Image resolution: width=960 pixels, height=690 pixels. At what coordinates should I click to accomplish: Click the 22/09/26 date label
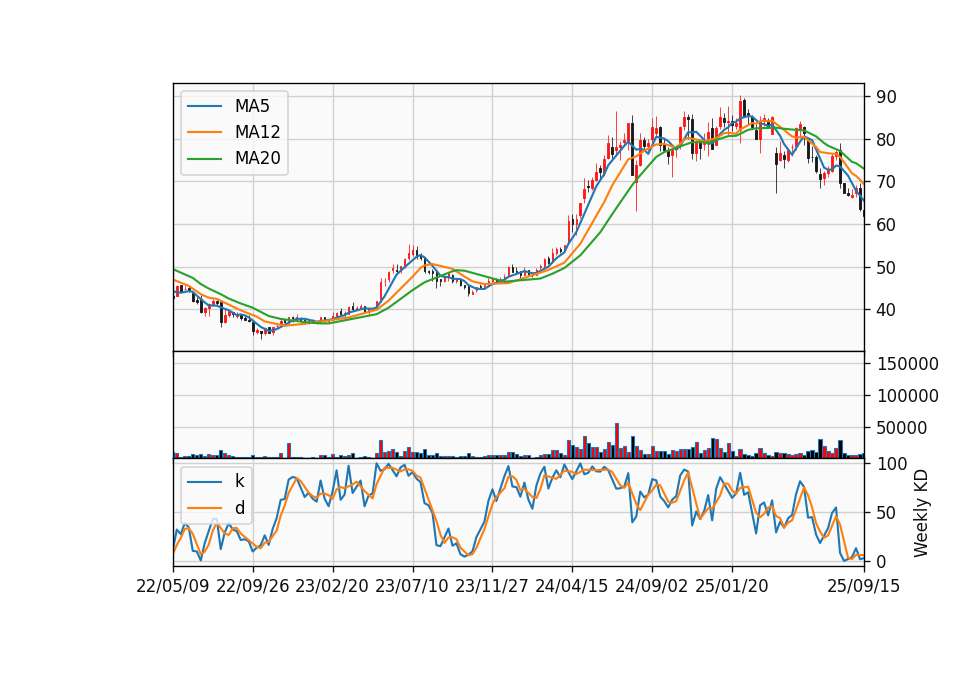click(x=253, y=586)
